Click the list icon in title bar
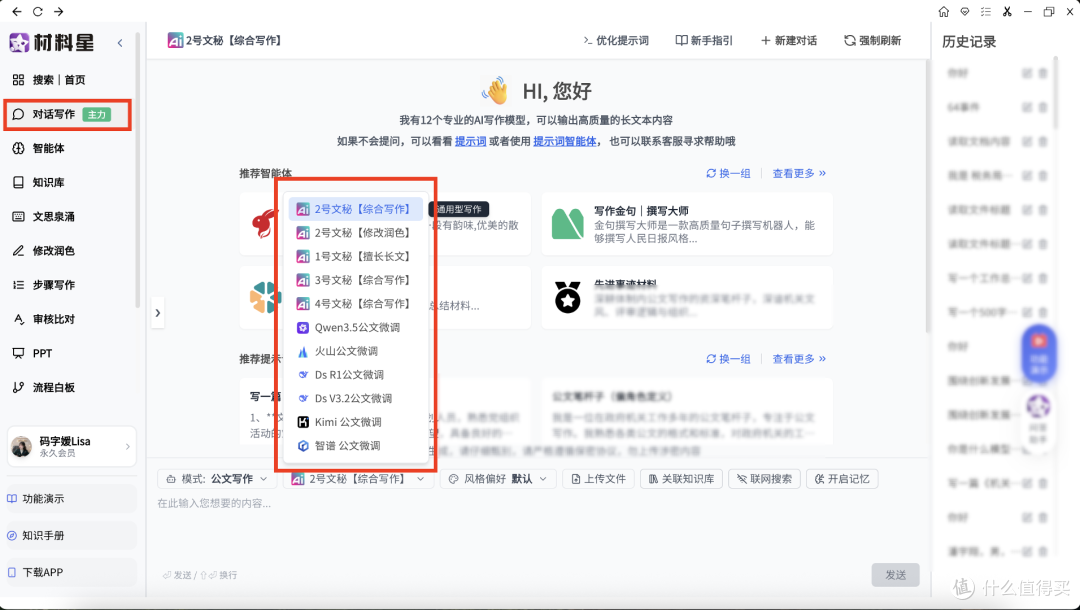The height and width of the screenshot is (610, 1080). (x=986, y=12)
